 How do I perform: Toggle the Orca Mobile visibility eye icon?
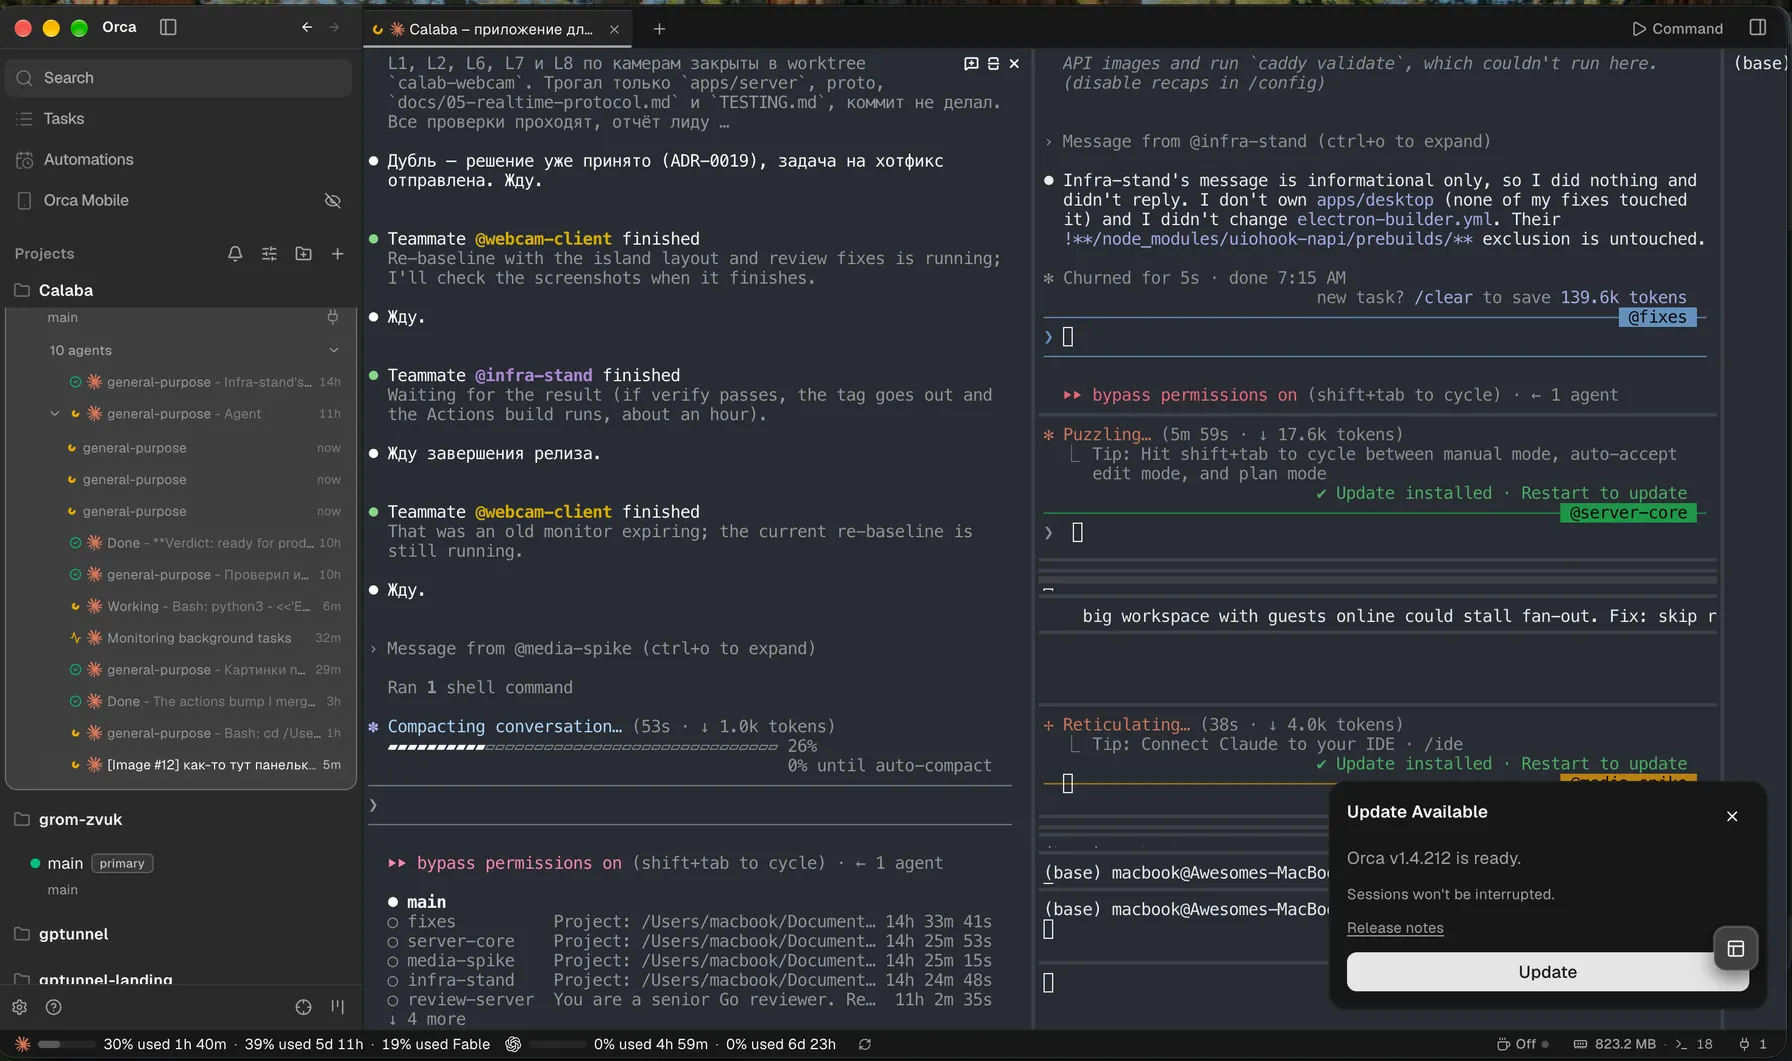point(333,200)
